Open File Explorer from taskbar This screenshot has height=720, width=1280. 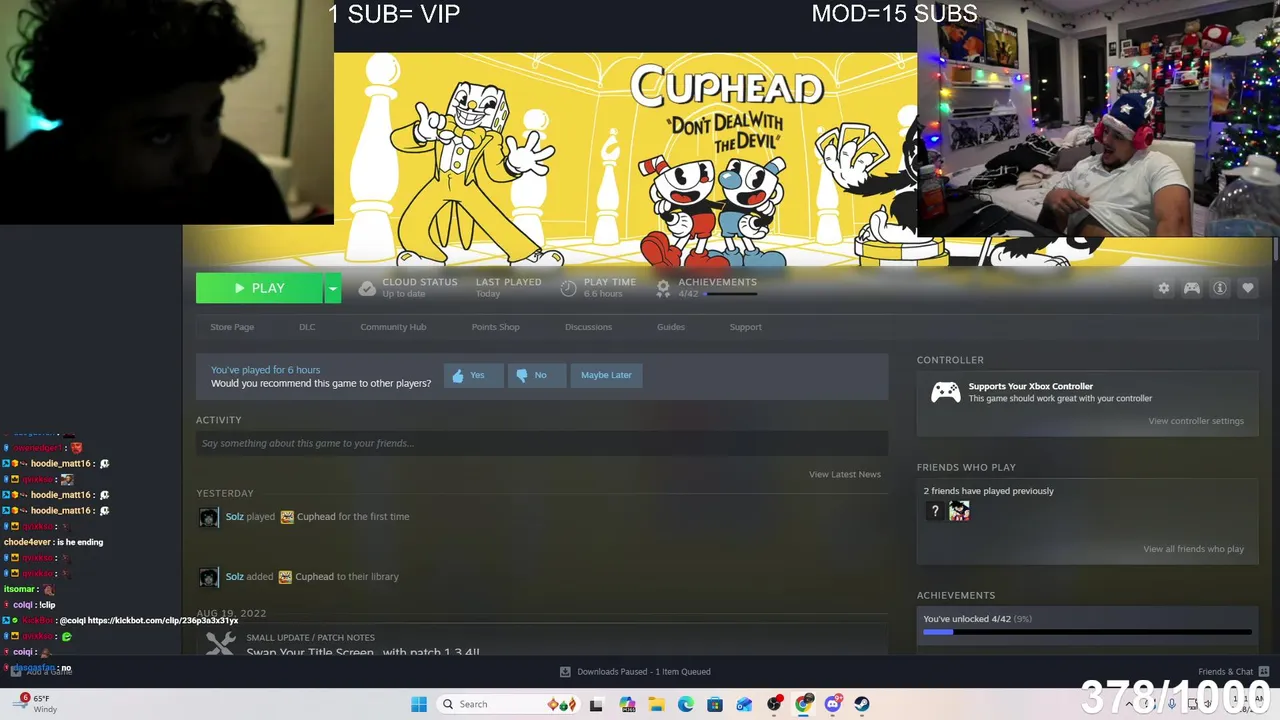pos(656,704)
